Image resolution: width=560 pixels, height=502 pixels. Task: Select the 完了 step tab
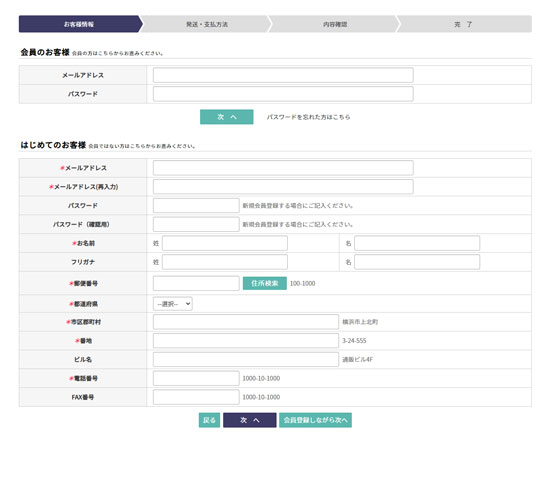464,24
